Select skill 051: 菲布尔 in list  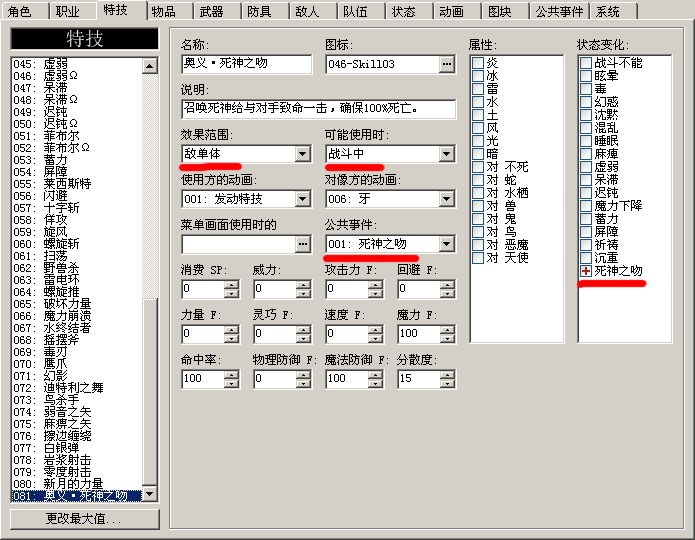[x=76, y=136]
